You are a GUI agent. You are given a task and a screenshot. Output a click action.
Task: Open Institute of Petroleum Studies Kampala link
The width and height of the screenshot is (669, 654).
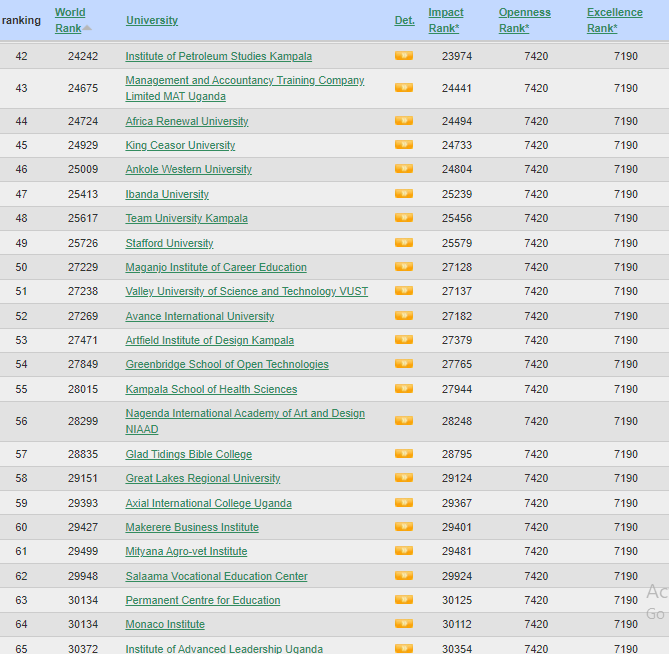coord(218,56)
